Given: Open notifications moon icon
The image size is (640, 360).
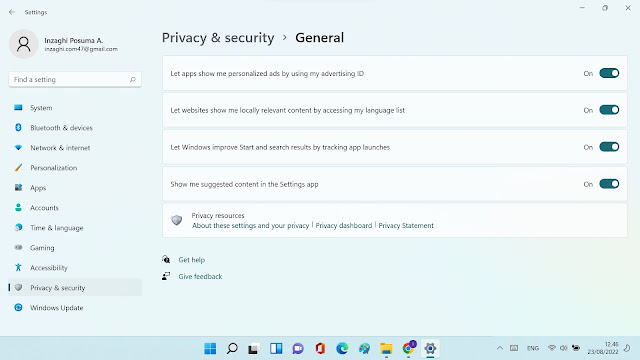Looking at the screenshot, I should click(627, 348).
